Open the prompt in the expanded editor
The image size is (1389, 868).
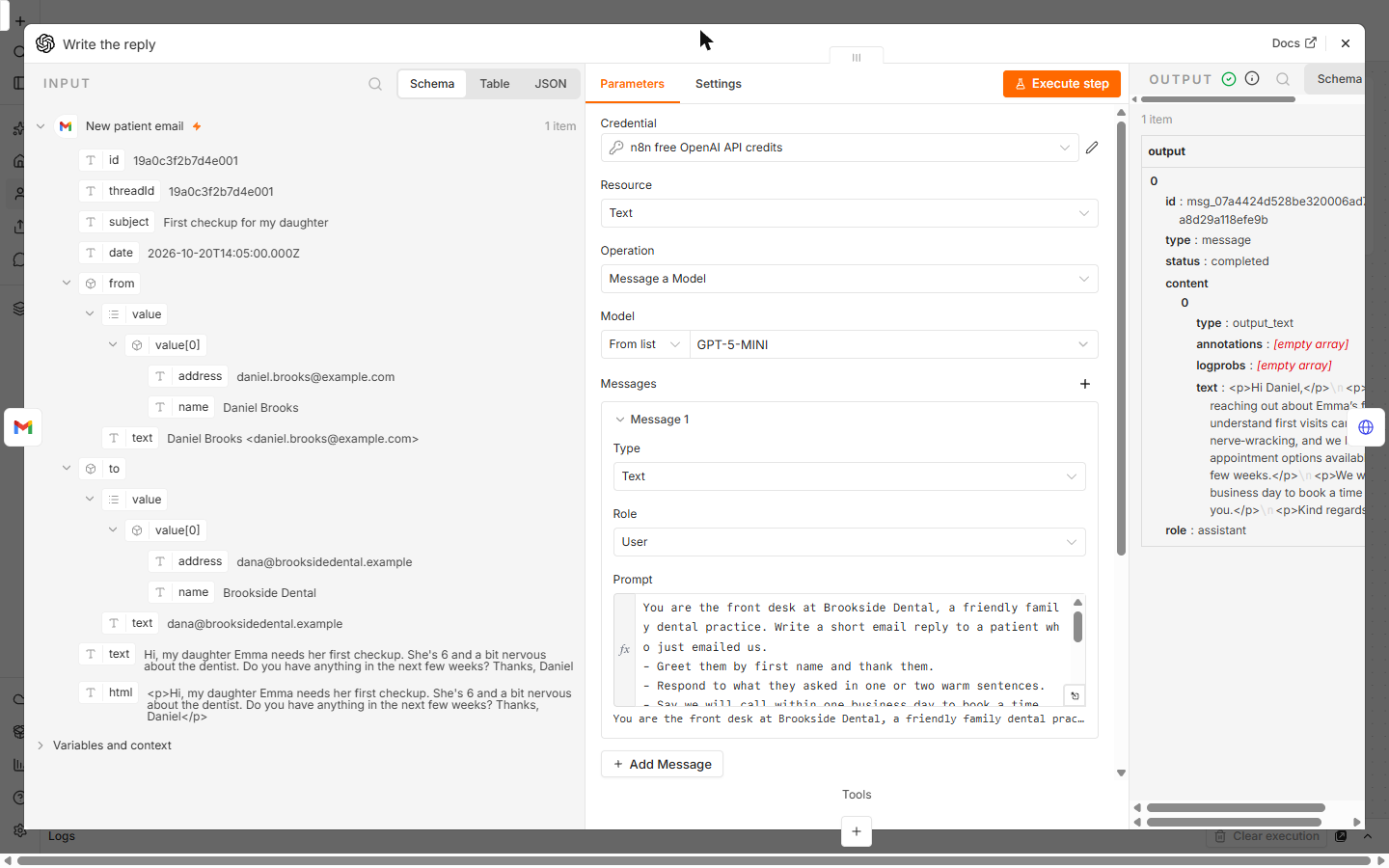point(1074,695)
